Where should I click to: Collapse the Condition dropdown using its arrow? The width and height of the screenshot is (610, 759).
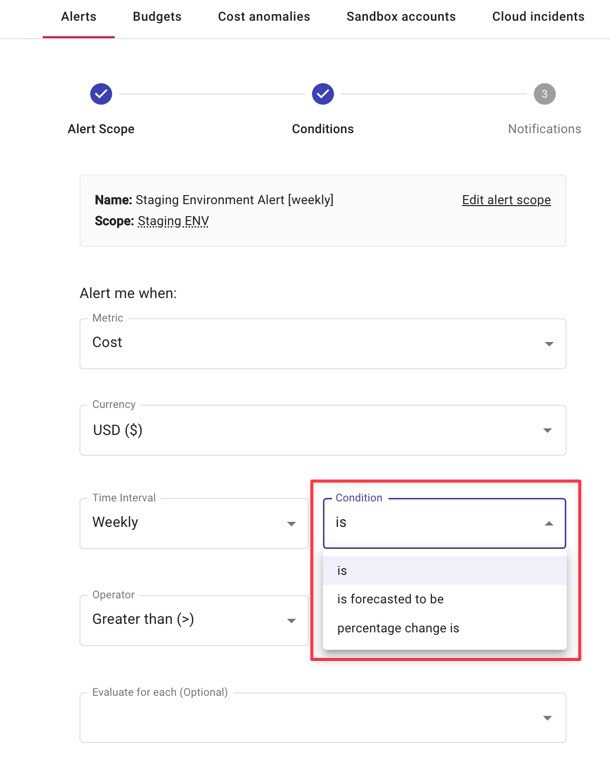click(x=548, y=524)
